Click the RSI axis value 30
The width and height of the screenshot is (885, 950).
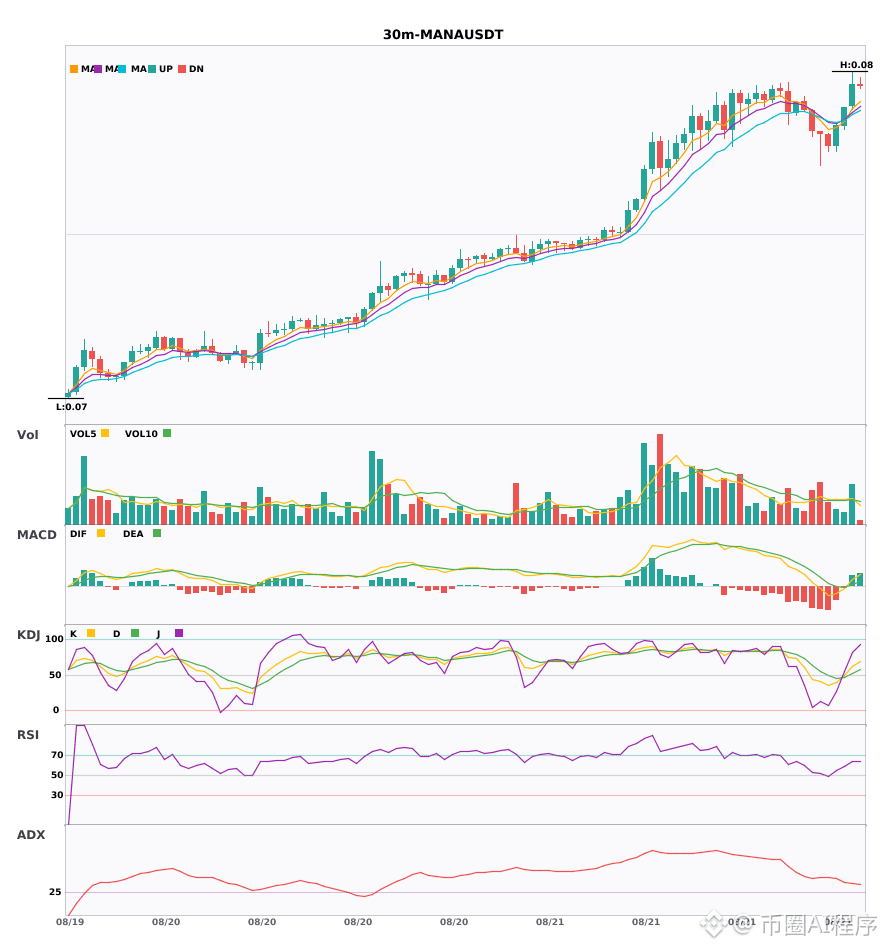pyautogui.click(x=57, y=795)
